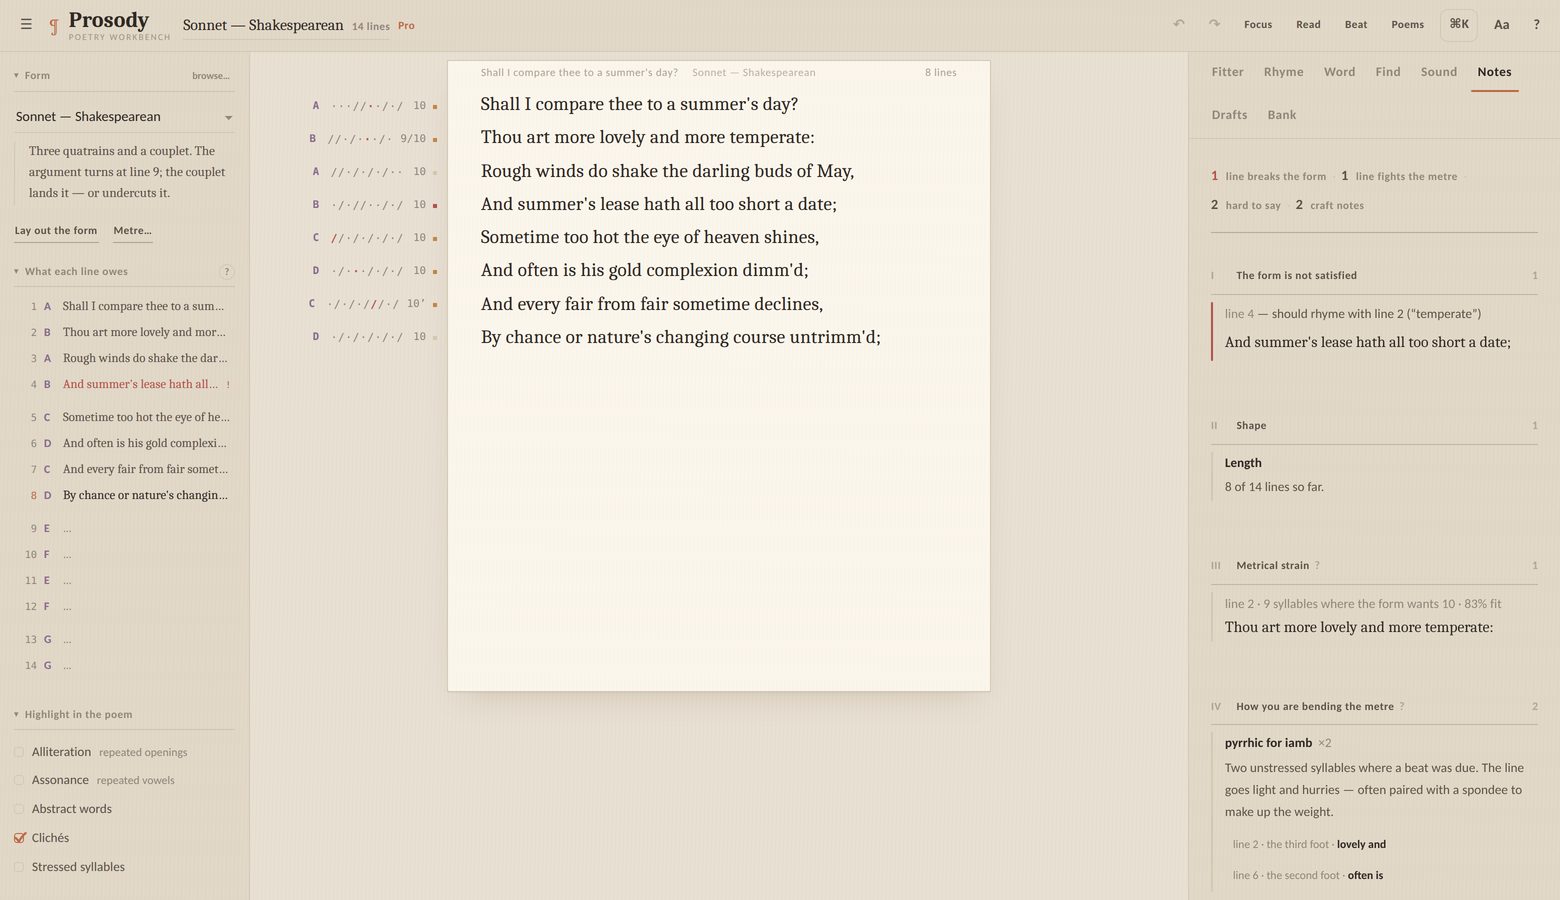Screen dimensions: 1560x900
Task: Open the line 4 rhyme note about temperate
Action: (1374, 331)
